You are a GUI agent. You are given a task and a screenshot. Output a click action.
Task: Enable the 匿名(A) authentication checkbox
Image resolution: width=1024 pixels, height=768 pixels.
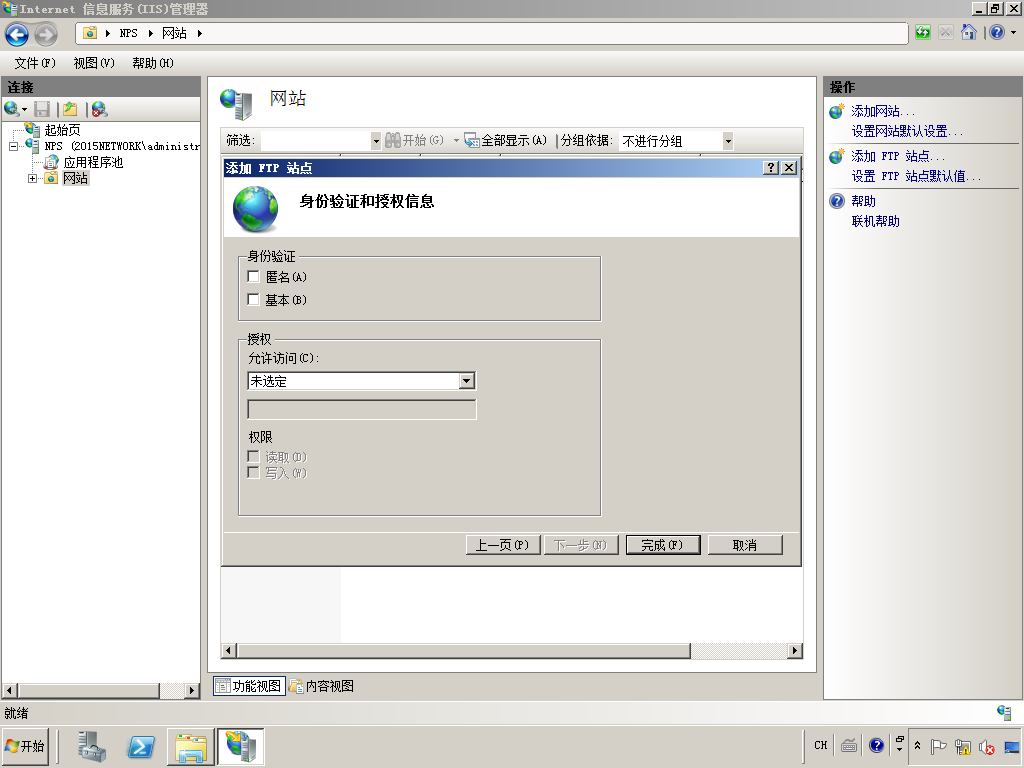253,276
